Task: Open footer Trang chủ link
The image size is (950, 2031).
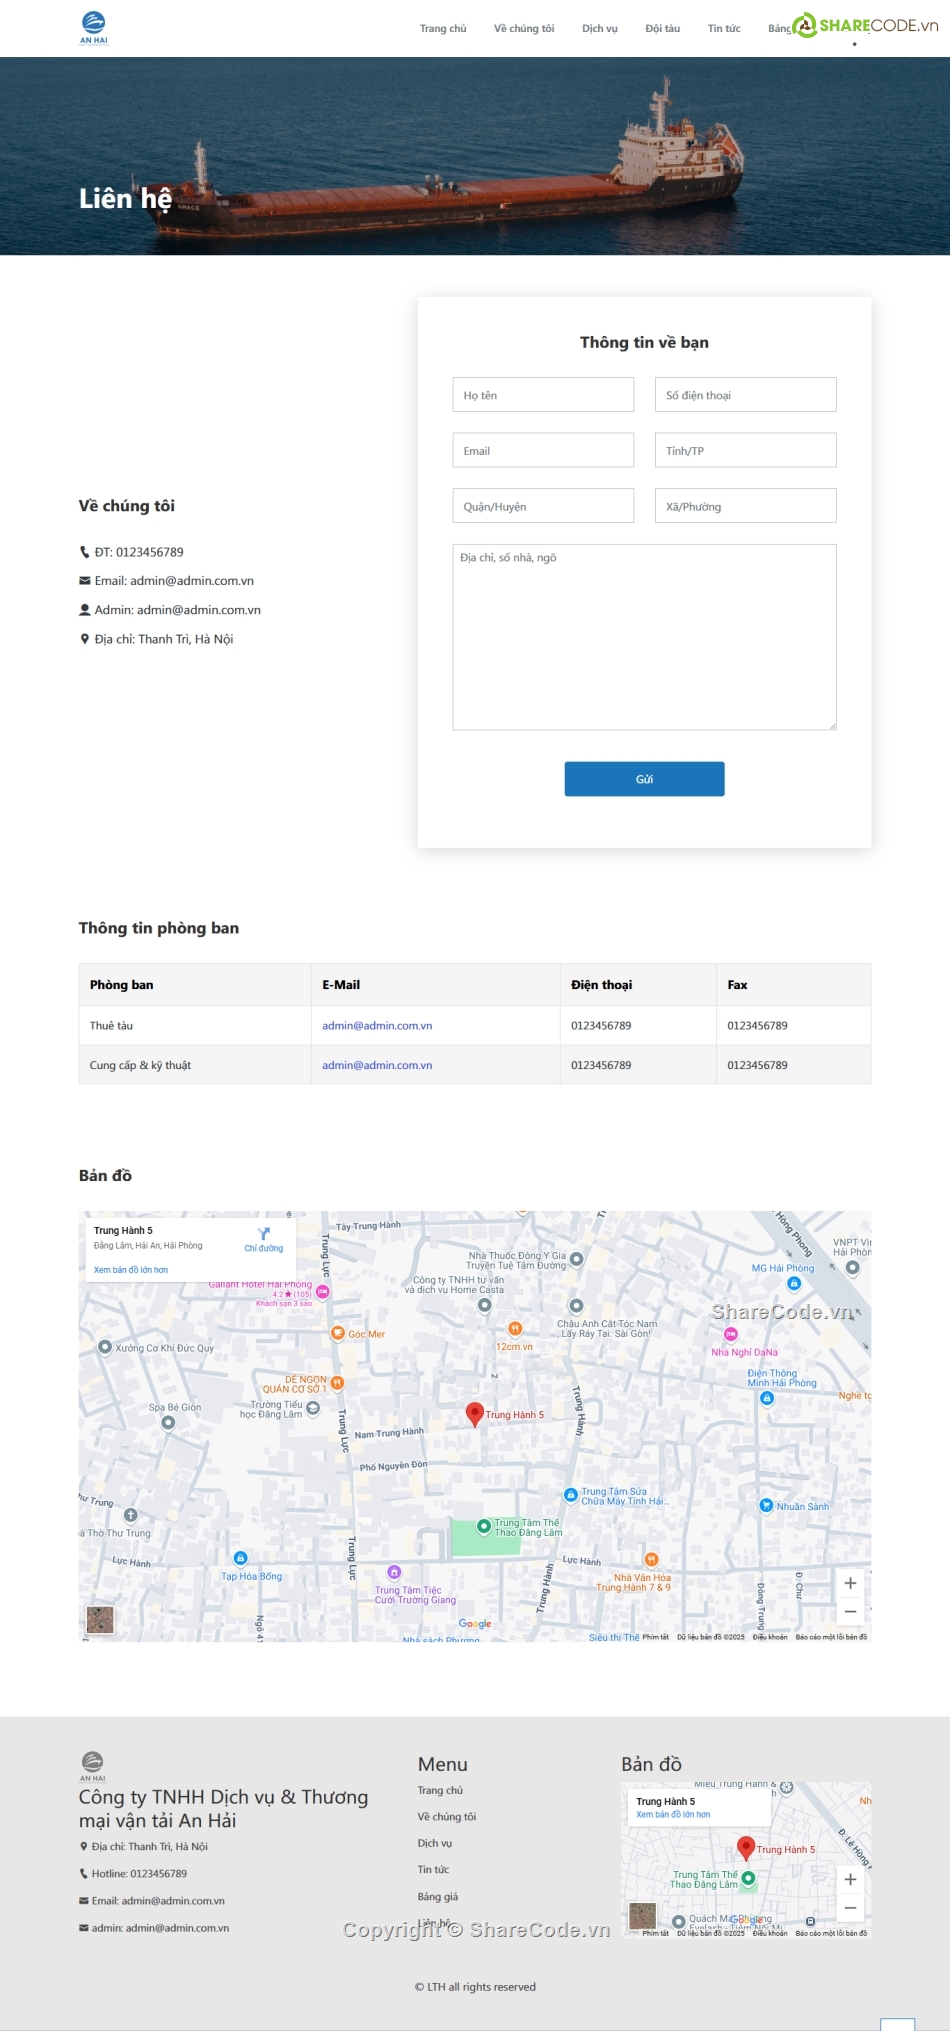Action: tap(440, 1790)
